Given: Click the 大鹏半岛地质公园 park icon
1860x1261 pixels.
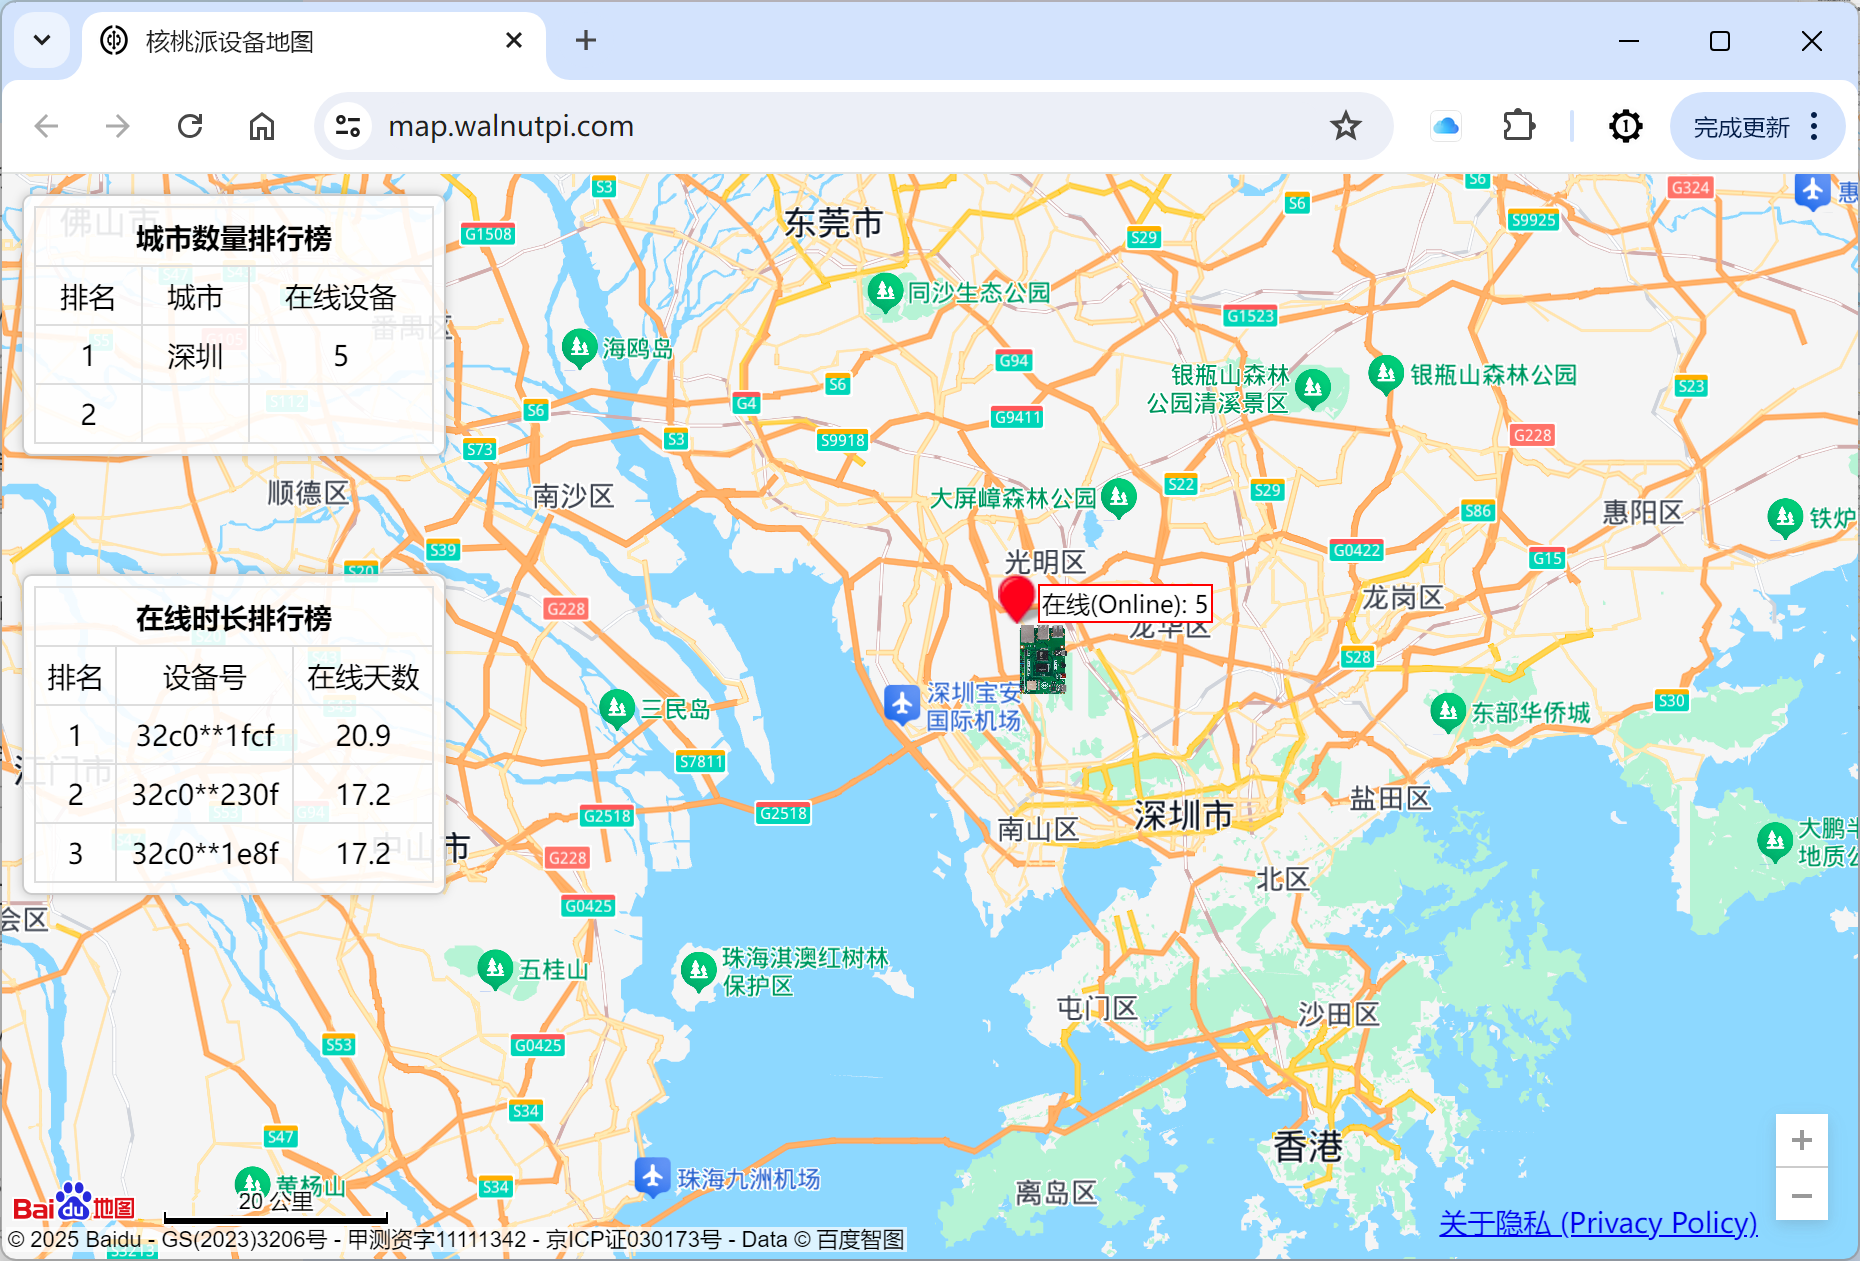Looking at the screenshot, I should (1775, 841).
